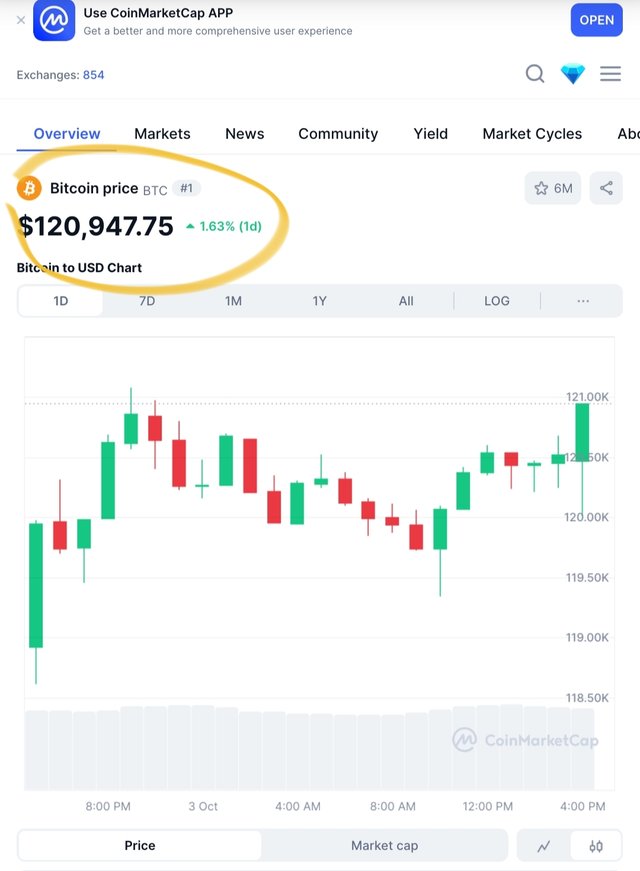Tap the CoinMarketCap app logo

54,20
